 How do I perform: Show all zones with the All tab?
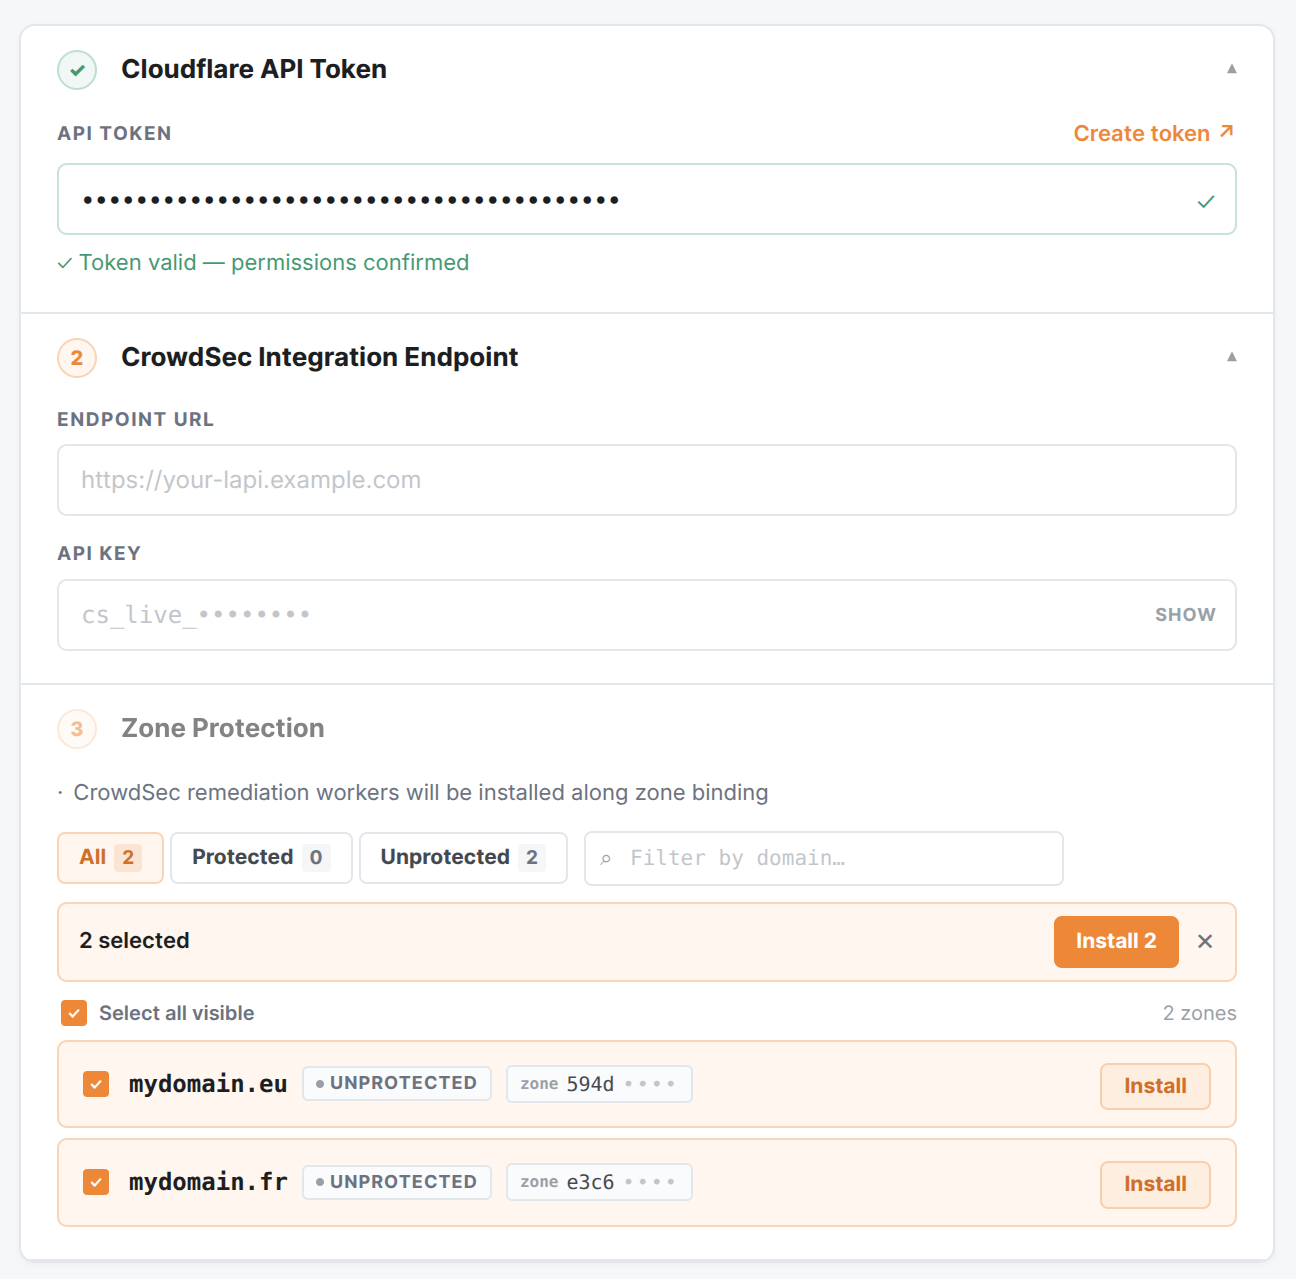point(110,858)
